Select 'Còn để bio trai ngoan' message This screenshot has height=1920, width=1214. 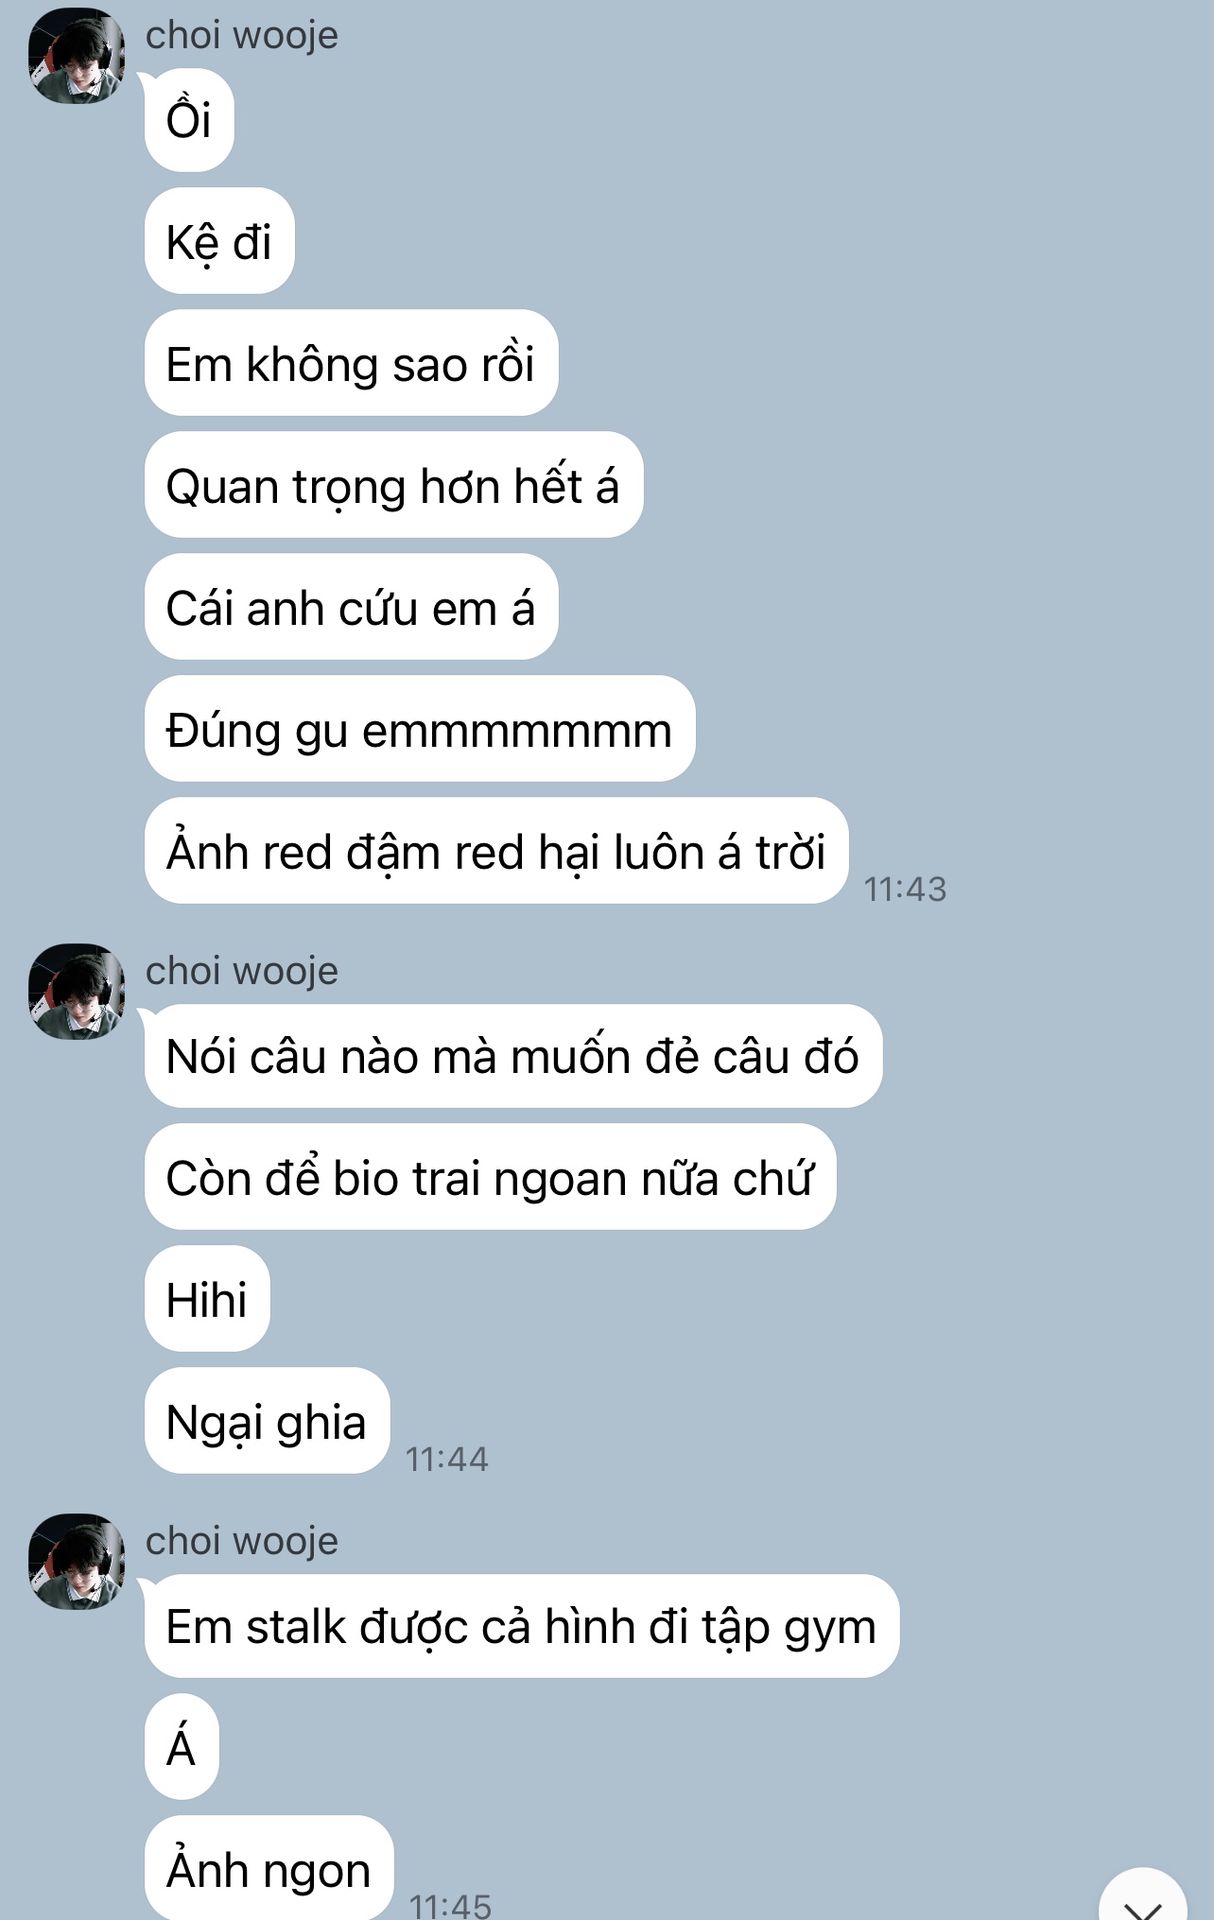click(x=490, y=1177)
